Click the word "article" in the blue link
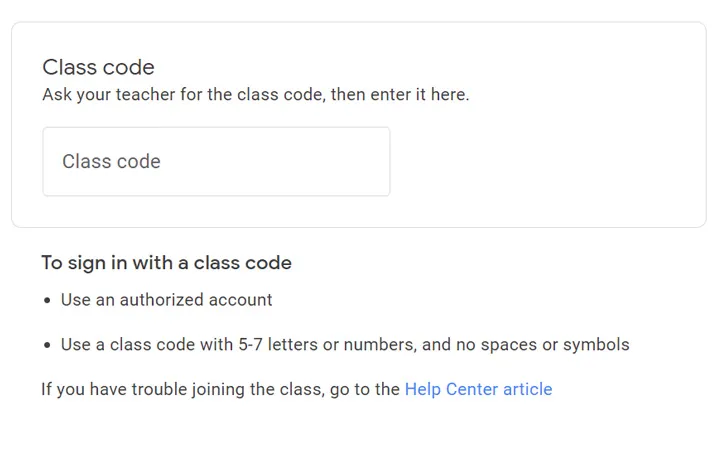Viewport: 720px width, 450px height. click(525, 389)
